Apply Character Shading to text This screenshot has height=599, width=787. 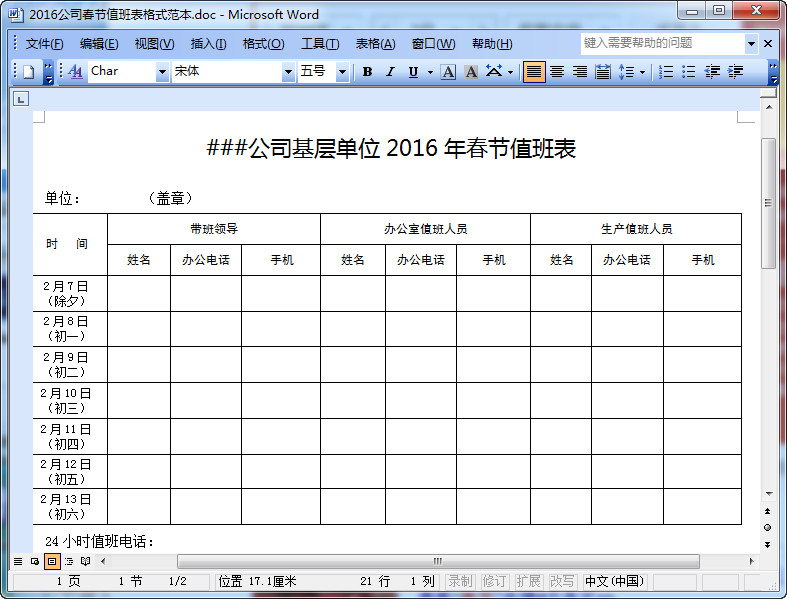point(471,72)
